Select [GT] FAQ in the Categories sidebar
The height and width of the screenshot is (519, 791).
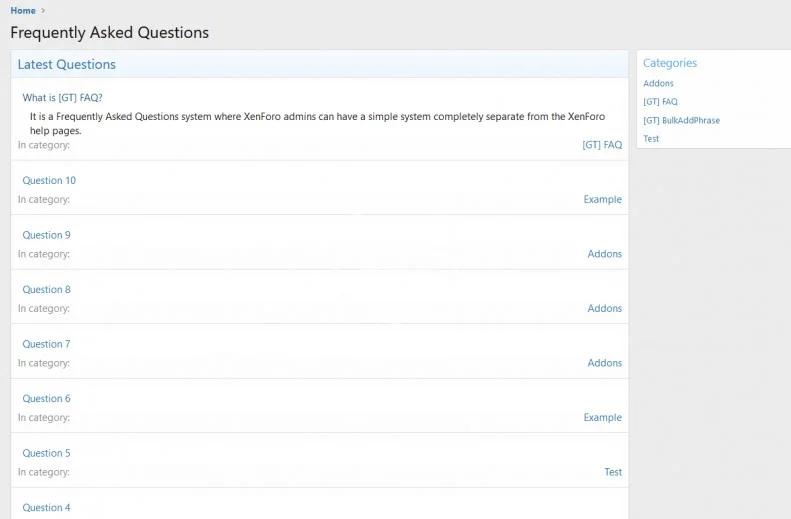[x=660, y=102]
